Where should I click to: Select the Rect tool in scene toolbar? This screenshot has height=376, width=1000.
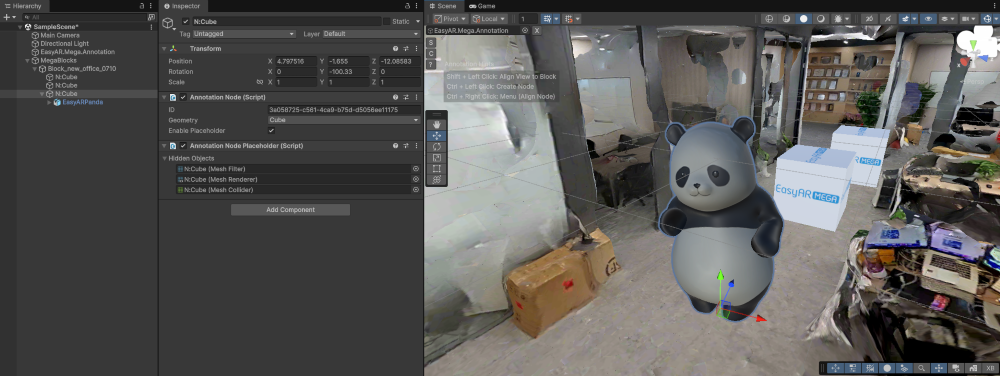437,169
